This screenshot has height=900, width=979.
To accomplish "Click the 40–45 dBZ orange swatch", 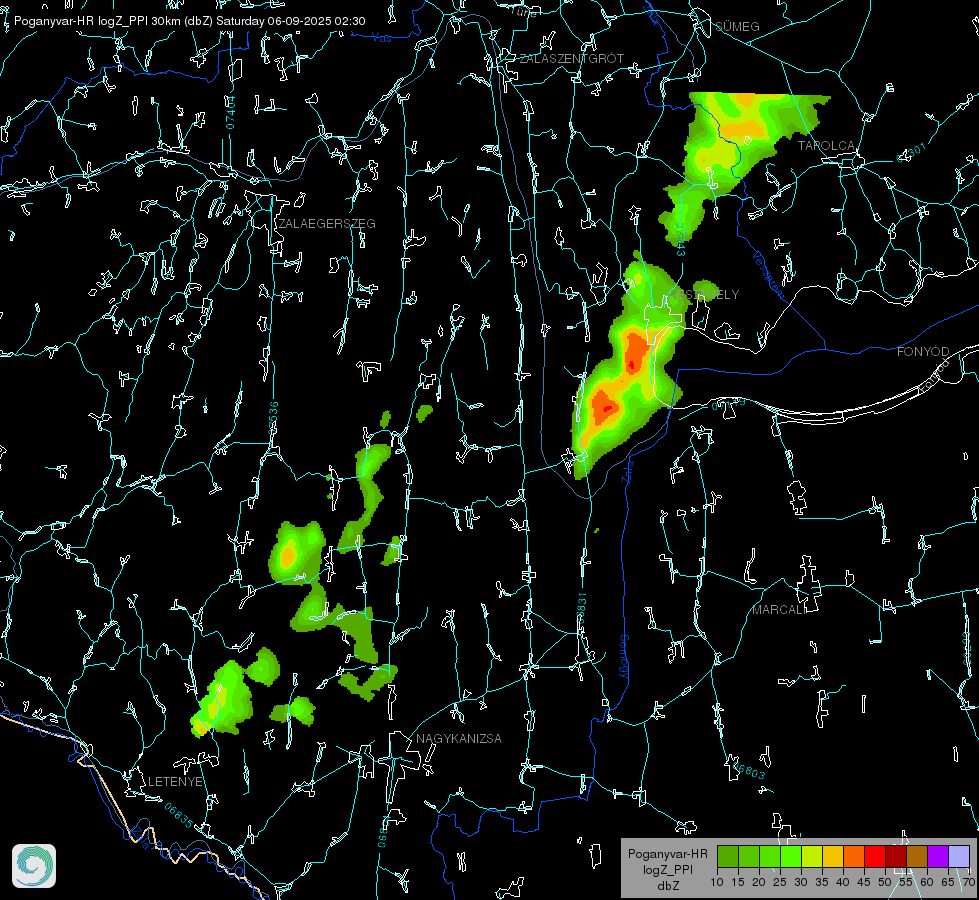I will [854, 856].
